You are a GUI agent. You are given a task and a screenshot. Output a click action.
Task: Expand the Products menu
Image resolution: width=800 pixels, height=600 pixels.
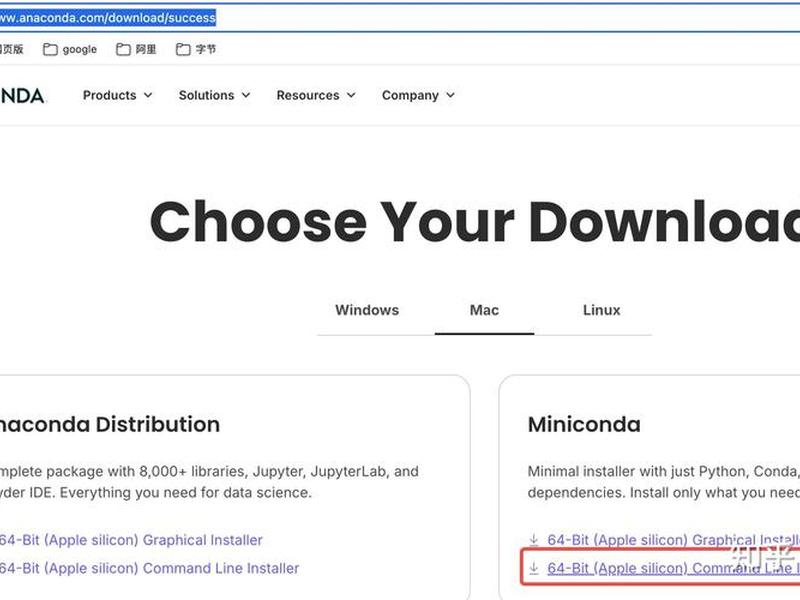117,95
